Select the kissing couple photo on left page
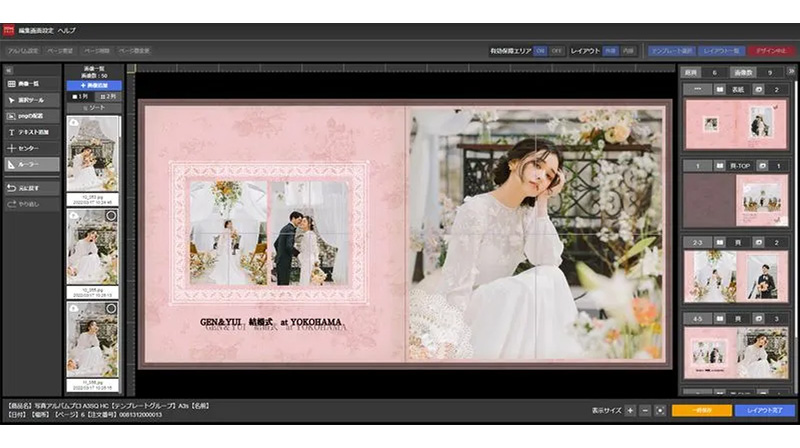The width and height of the screenshot is (800, 448). 310,233
